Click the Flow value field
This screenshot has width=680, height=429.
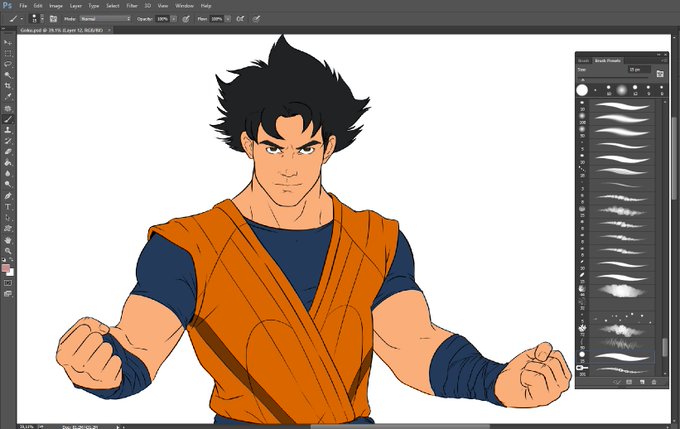(216, 19)
